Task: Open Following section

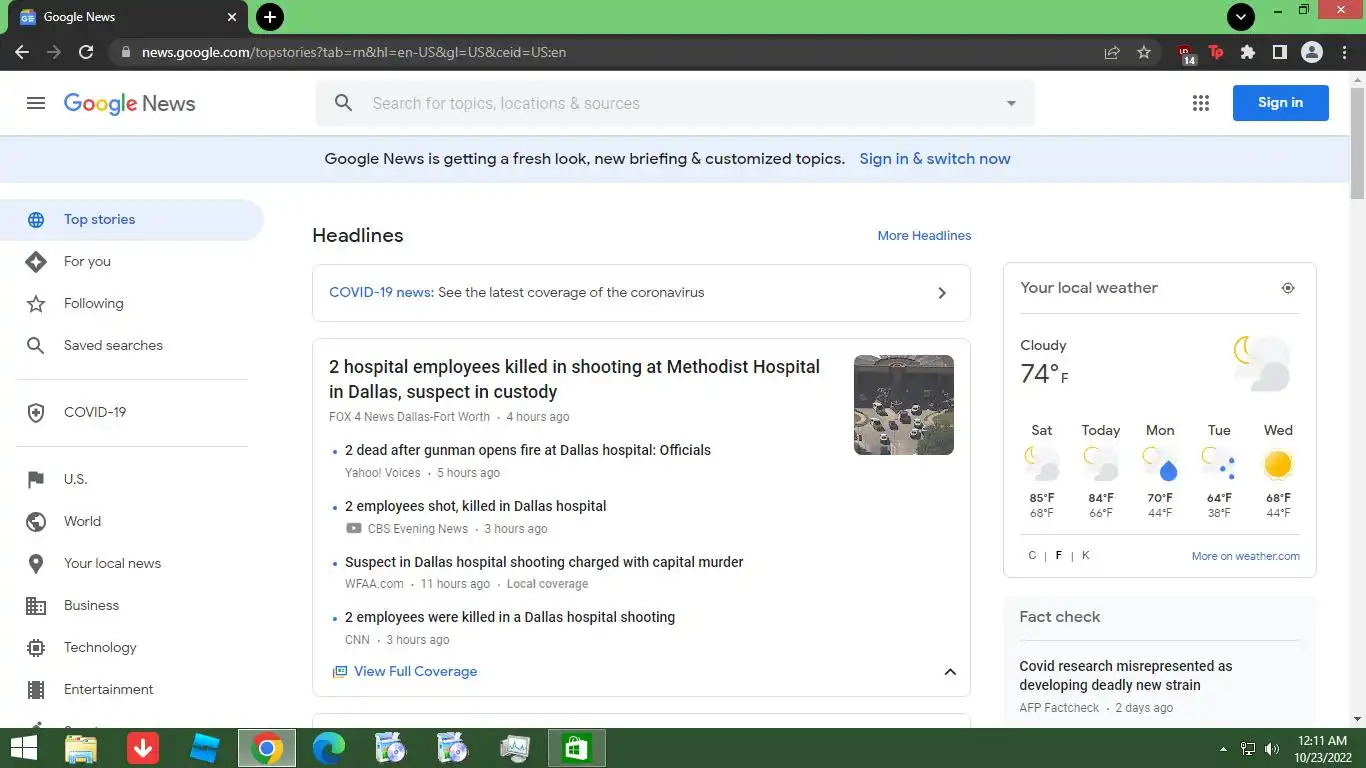Action: [x=132, y=304]
